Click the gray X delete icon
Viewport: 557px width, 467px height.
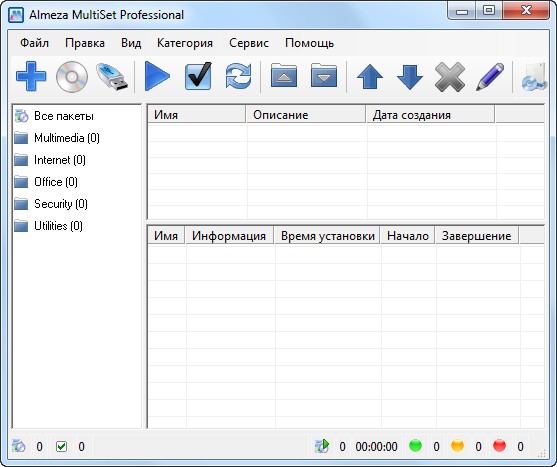click(x=450, y=77)
